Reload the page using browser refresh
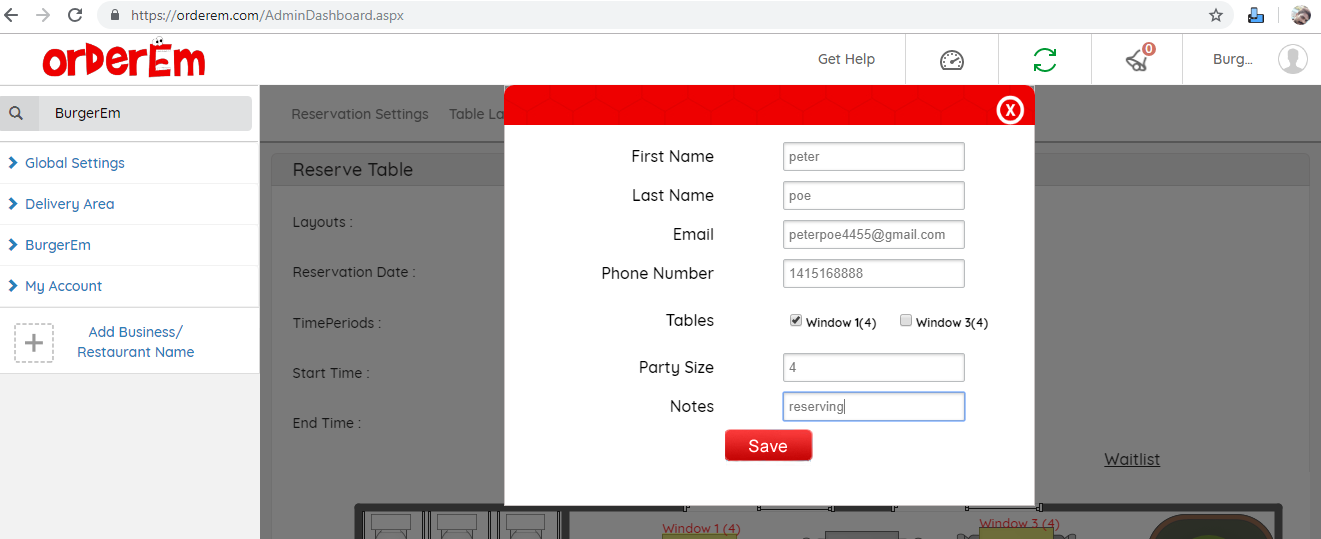Screen dimensions: 1321x539 click(x=75, y=15)
